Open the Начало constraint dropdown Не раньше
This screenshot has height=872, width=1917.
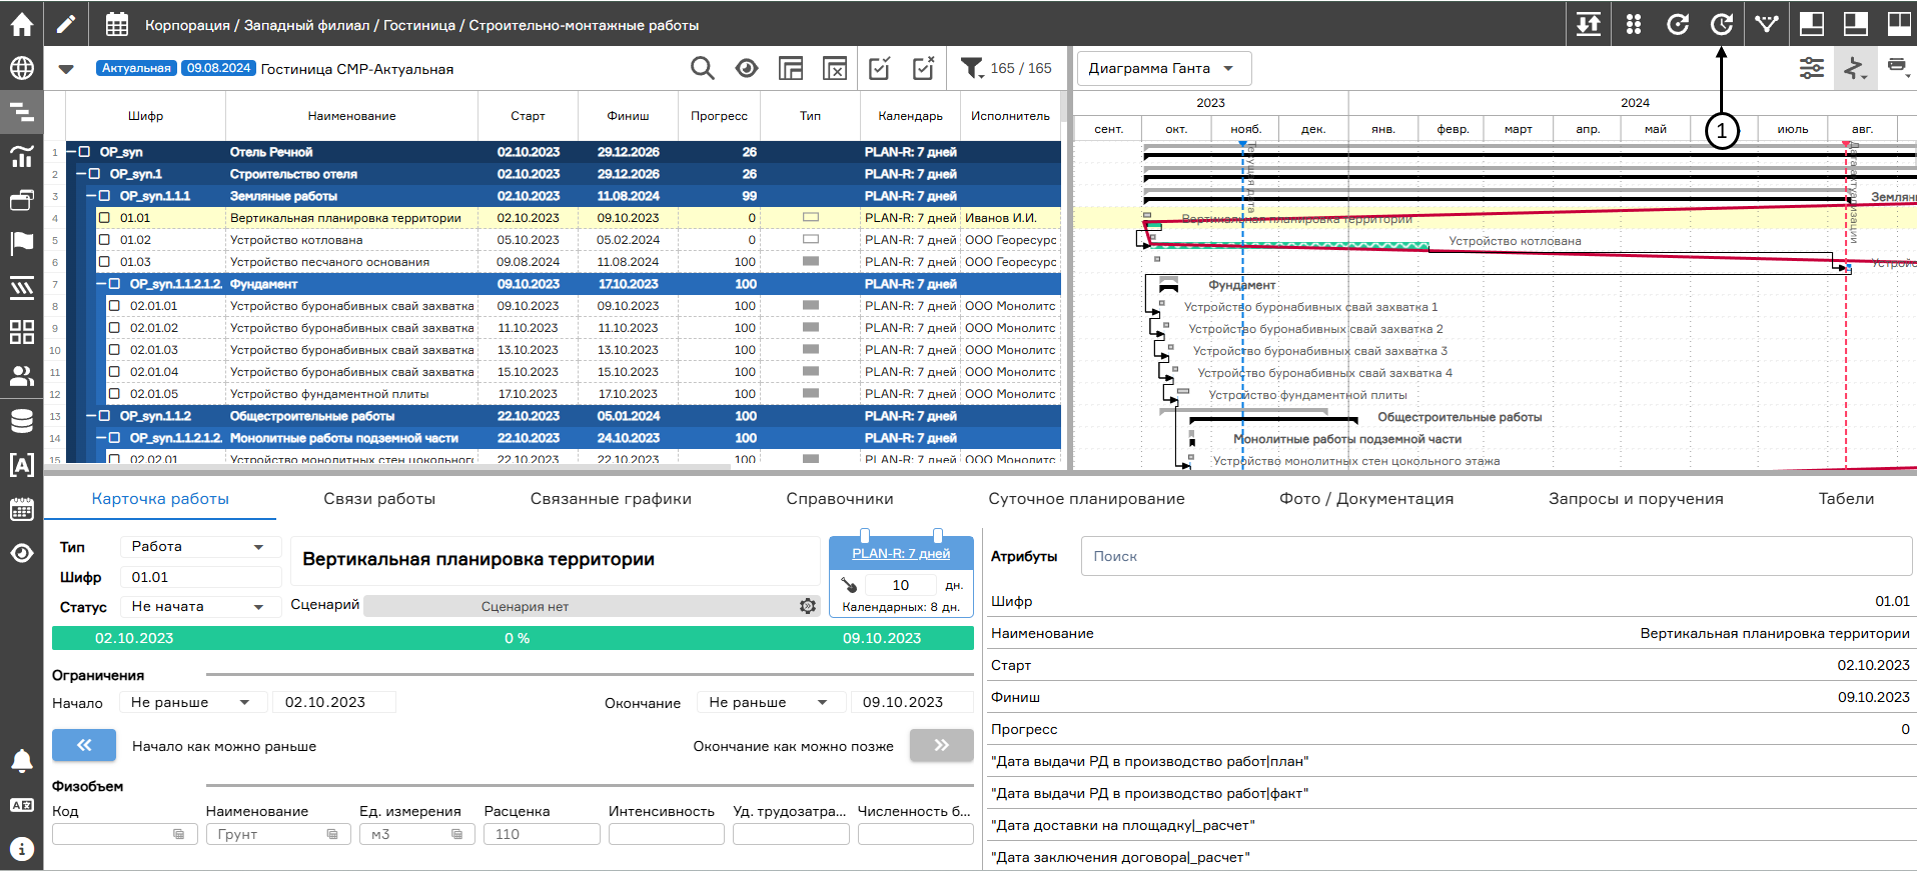click(193, 703)
